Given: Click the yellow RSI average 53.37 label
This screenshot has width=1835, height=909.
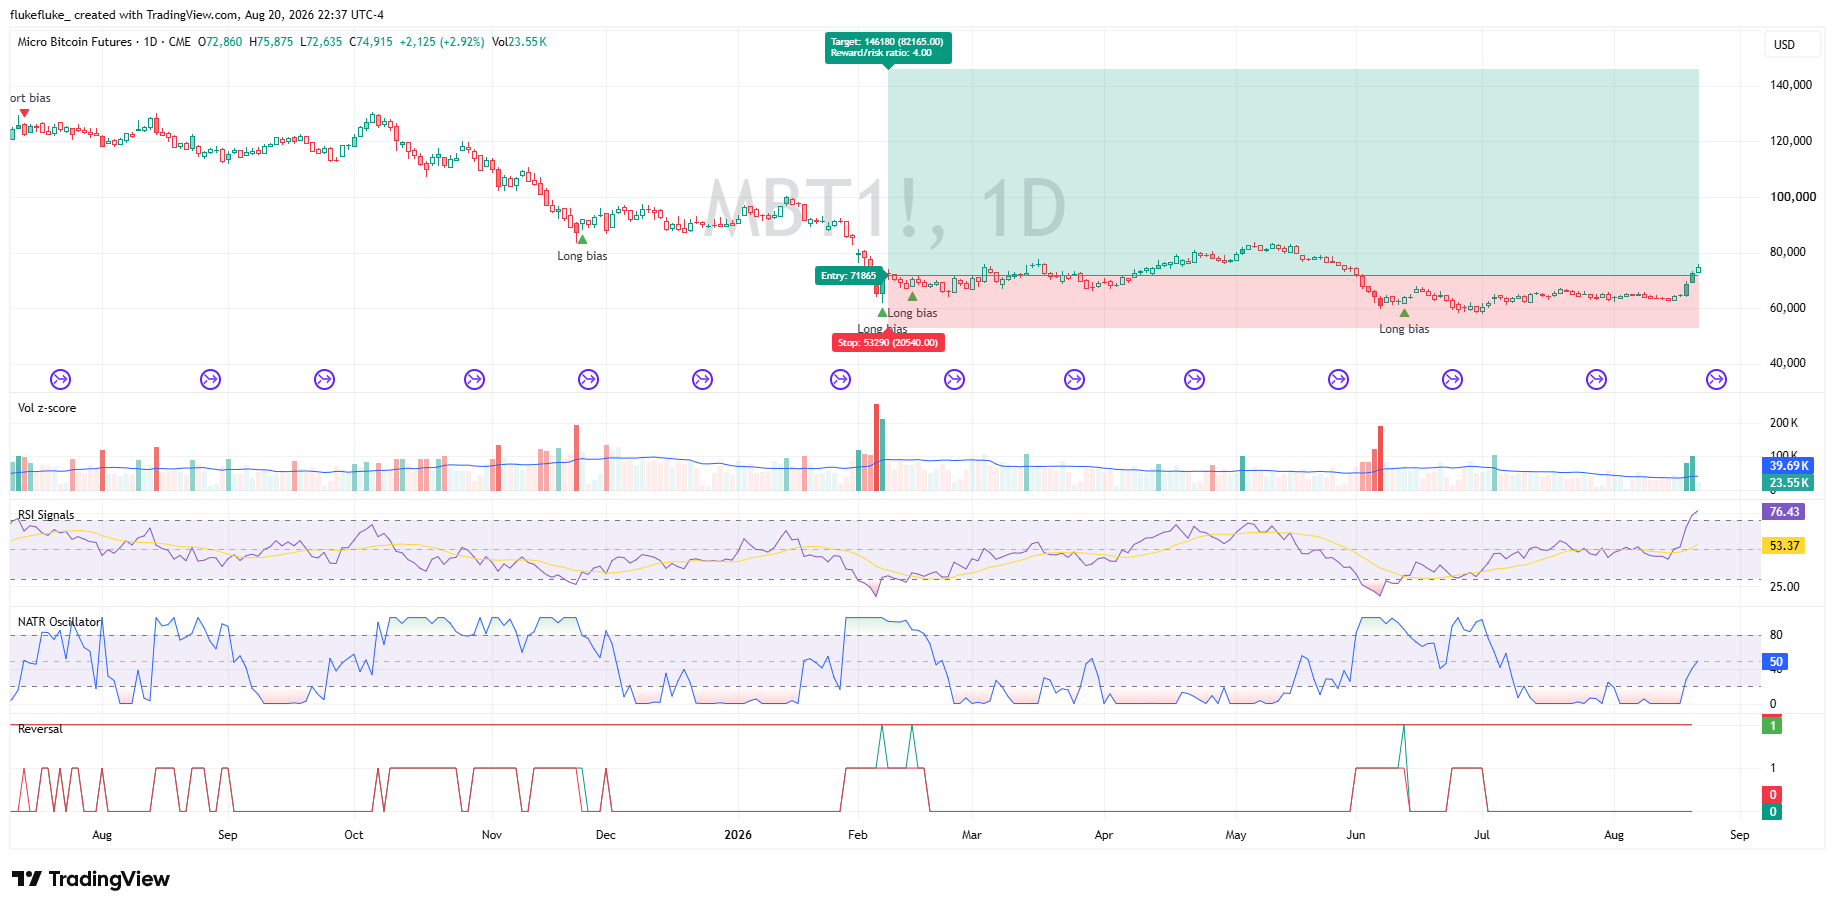Looking at the screenshot, I should 1784,546.
